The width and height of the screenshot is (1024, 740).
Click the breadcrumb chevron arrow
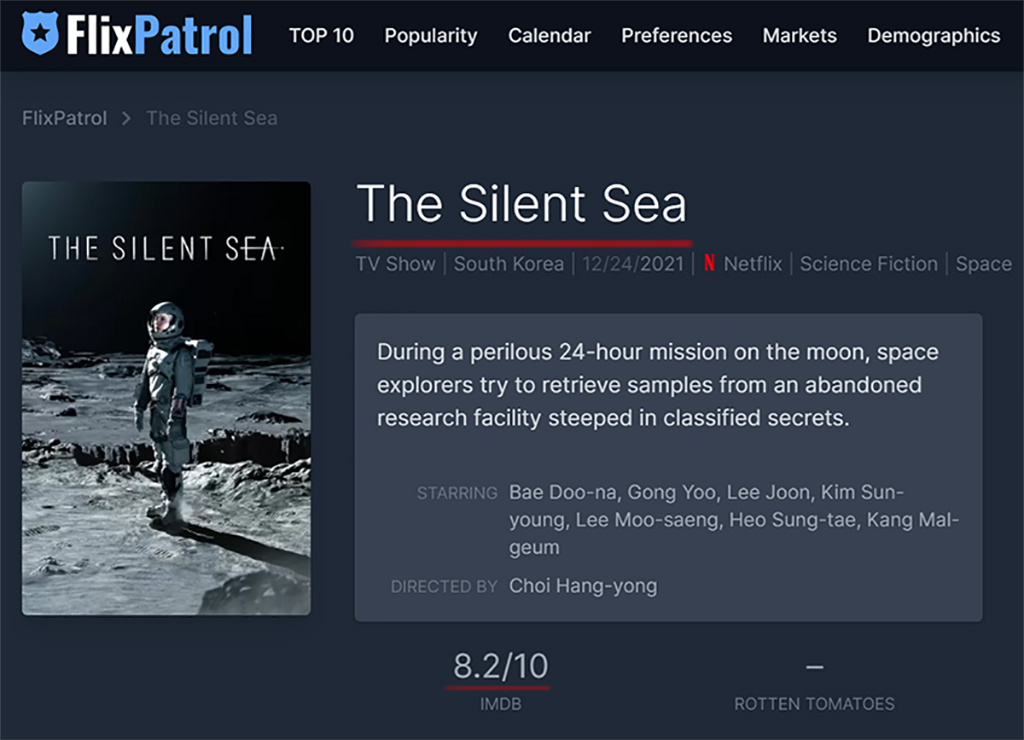126,118
